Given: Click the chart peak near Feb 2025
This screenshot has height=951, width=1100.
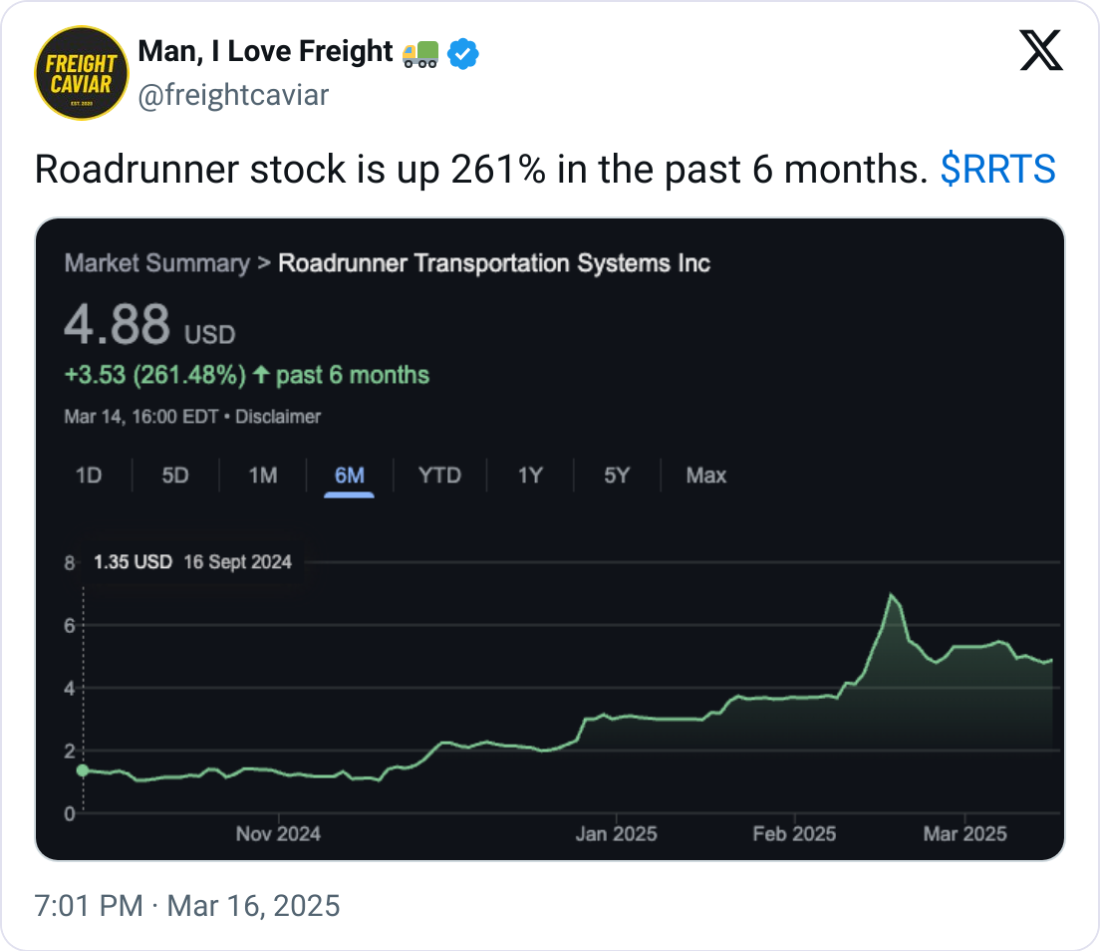Looking at the screenshot, I should 890,595.
